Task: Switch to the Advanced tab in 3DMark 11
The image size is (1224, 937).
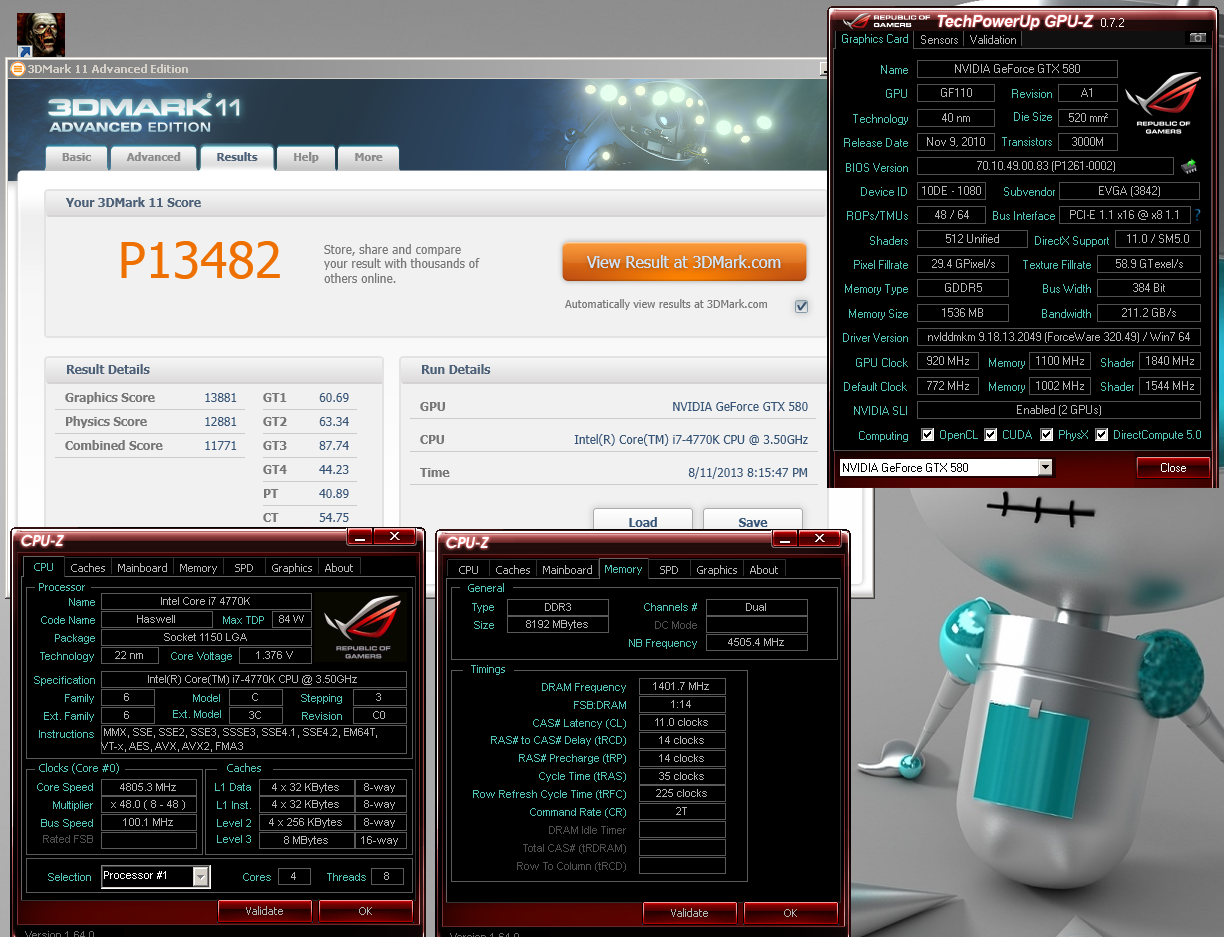Action: tap(153, 157)
